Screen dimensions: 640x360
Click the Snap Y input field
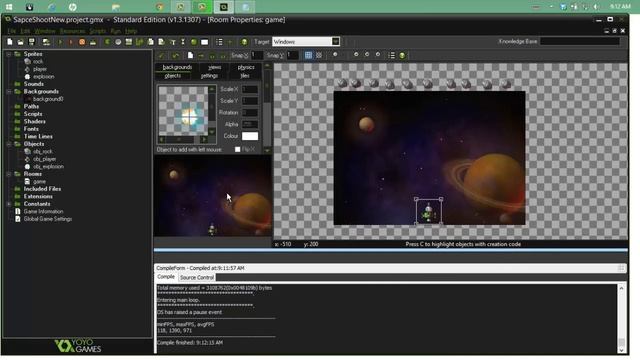[293, 55]
